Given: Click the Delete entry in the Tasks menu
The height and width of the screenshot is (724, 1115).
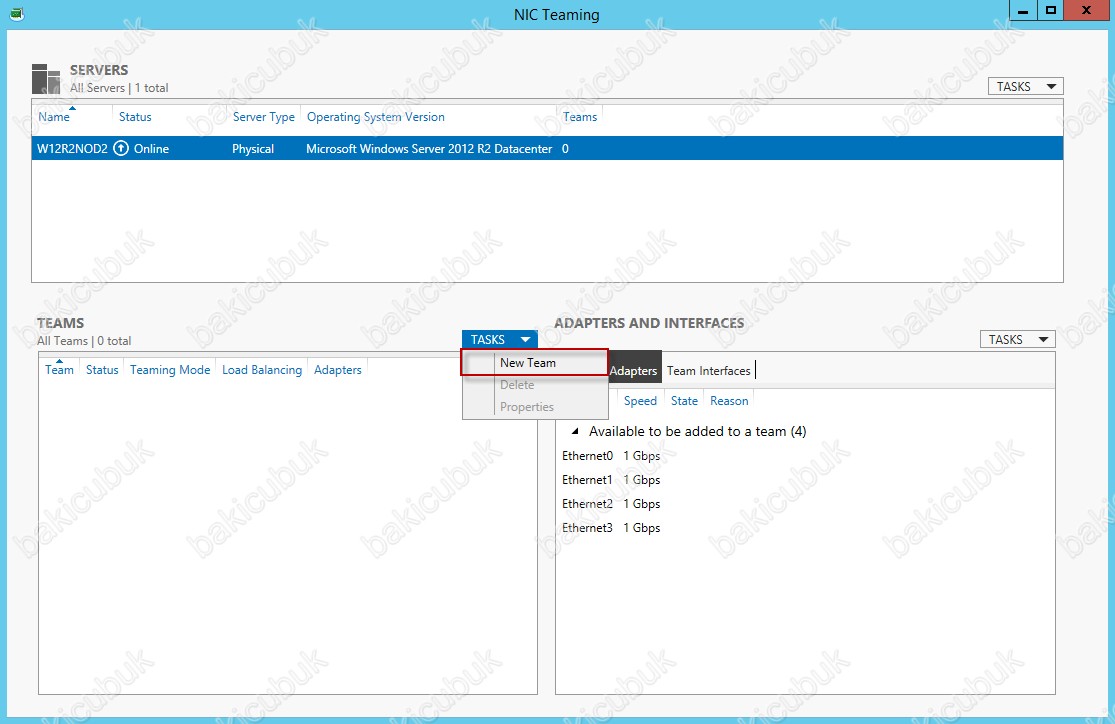Looking at the screenshot, I should coord(535,385).
